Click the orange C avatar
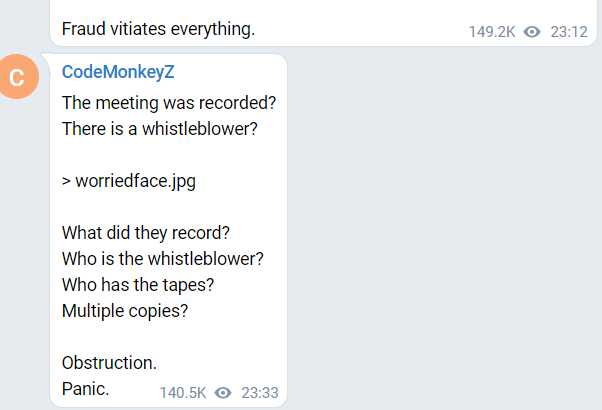The height and width of the screenshot is (410, 602). 16,78
